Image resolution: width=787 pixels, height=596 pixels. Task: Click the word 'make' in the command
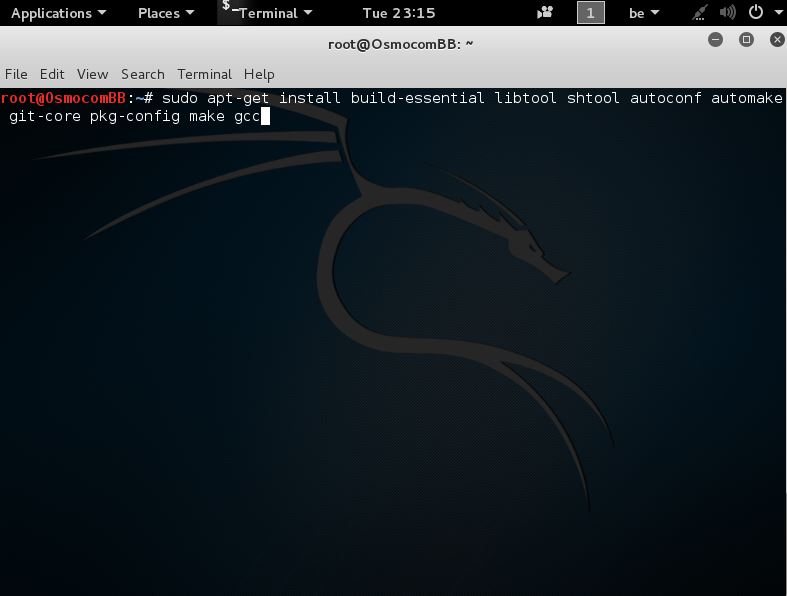tap(207, 116)
